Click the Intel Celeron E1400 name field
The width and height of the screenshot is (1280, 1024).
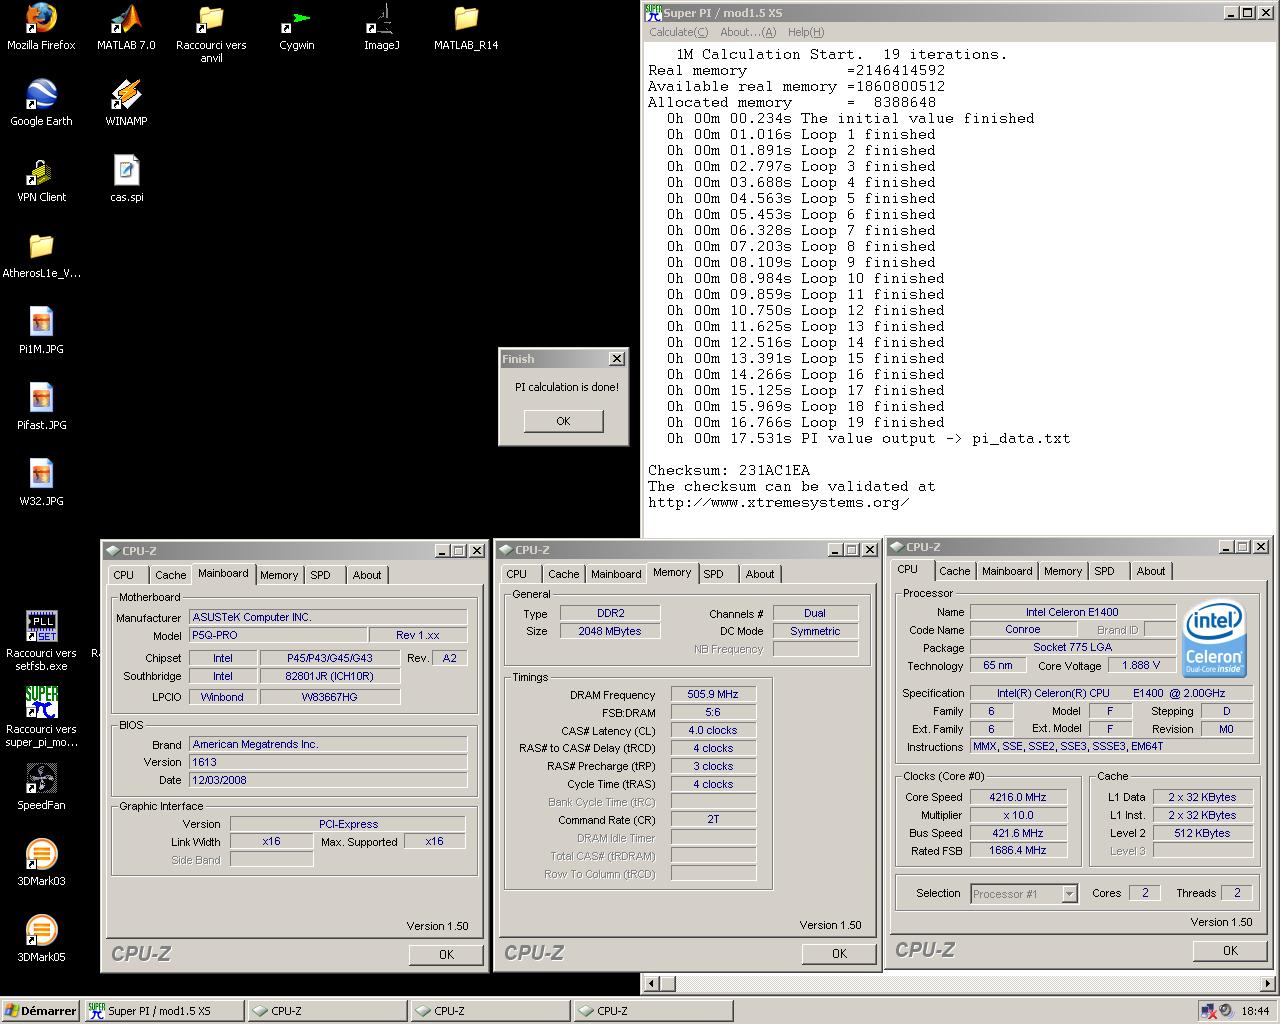1072,612
